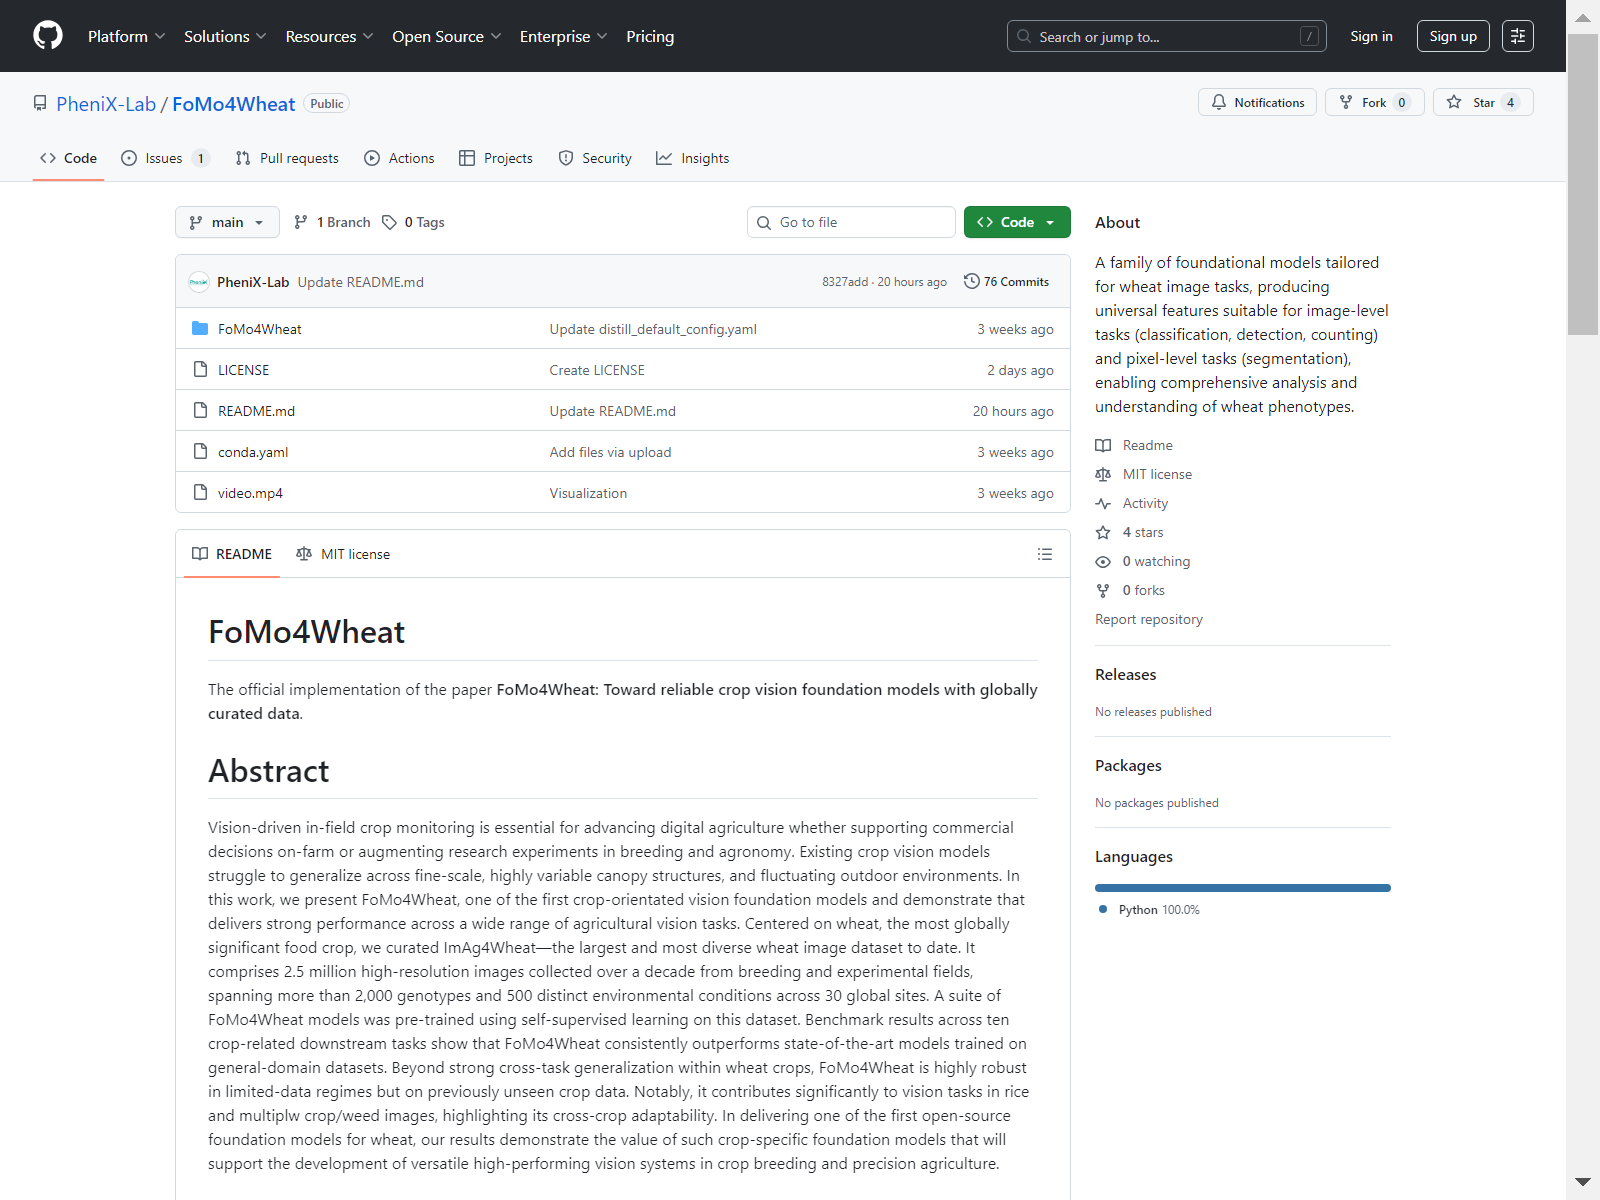Open the Pricing page
The width and height of the screenshot is (1600, 1200).
pyautogui.click(x=650, y=36)
